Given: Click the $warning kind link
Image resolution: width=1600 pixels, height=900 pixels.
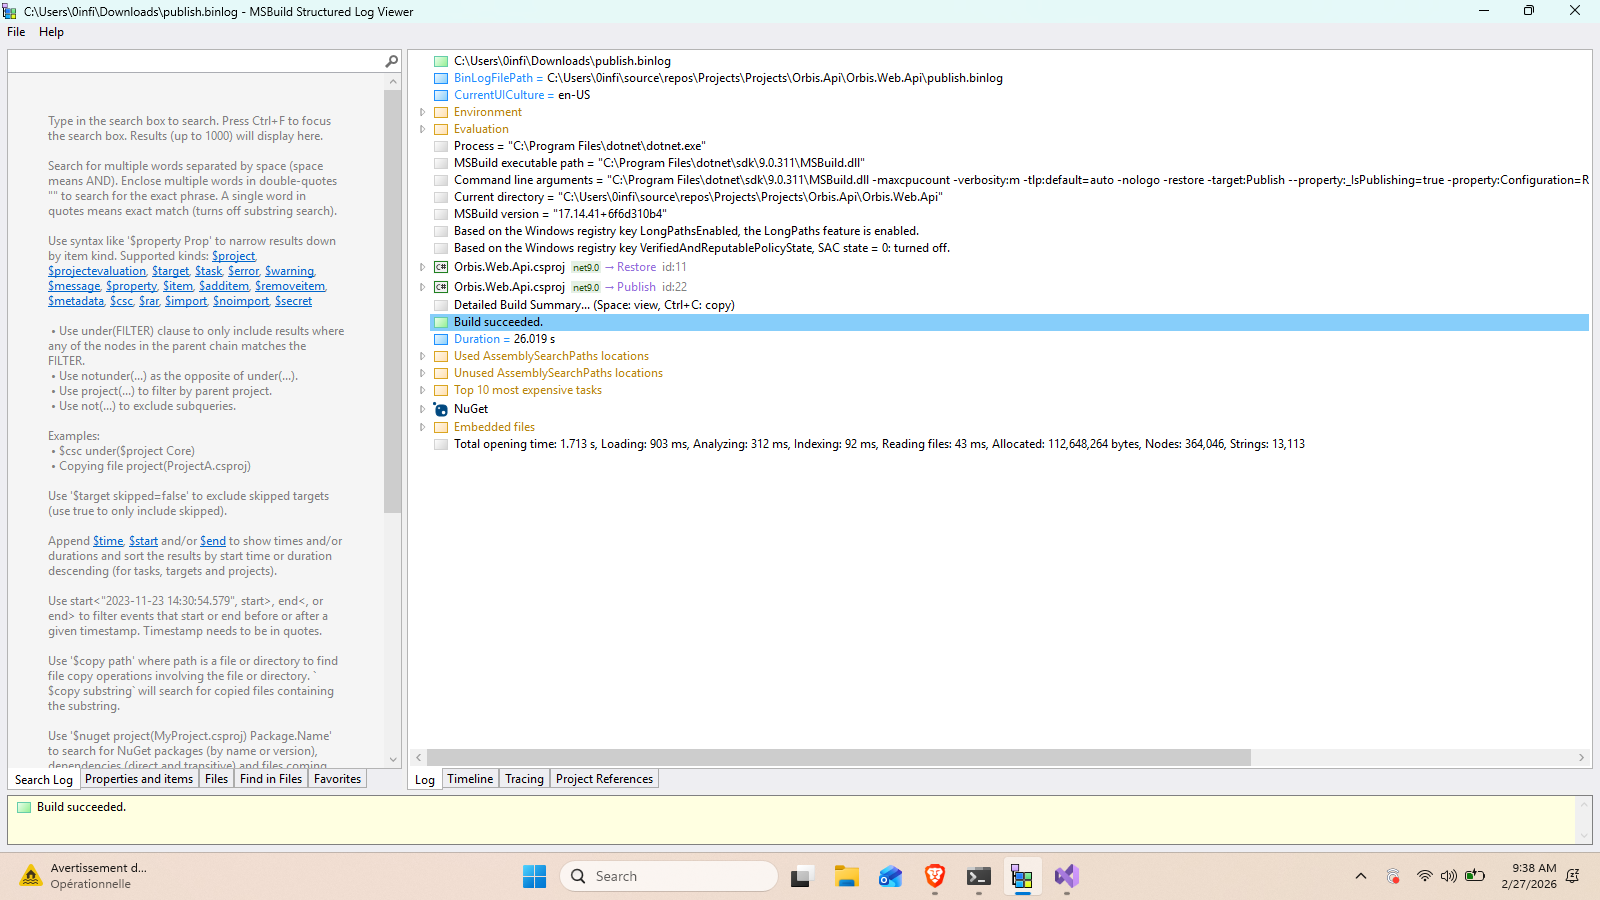Looking at the screenshot, I should click(289, 270).
